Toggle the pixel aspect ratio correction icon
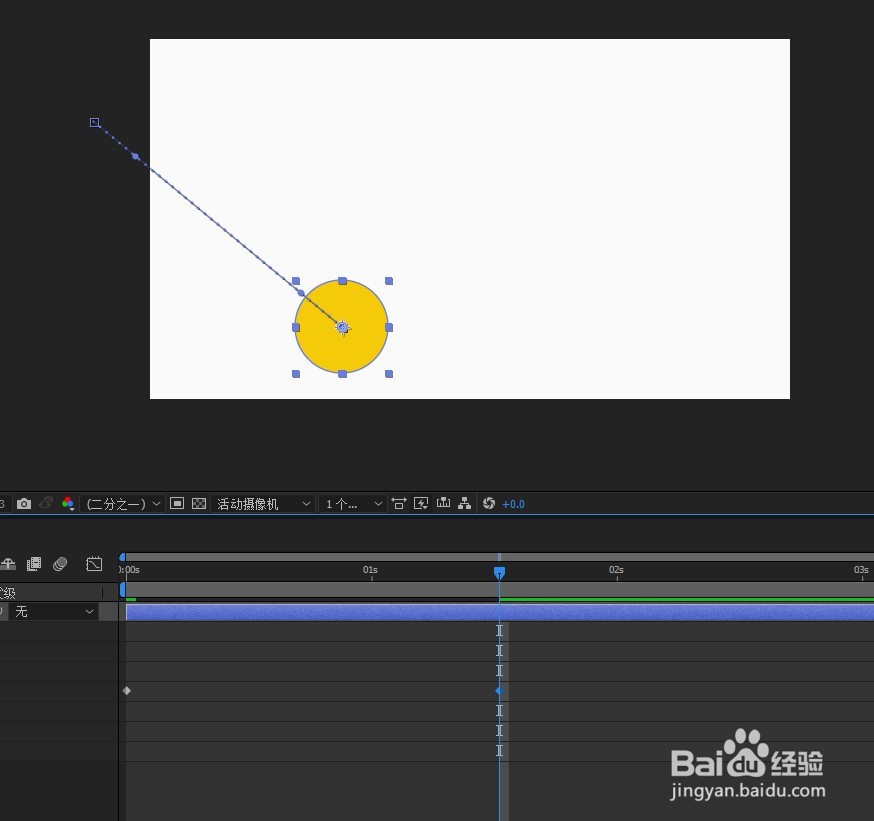 point(399,504)
